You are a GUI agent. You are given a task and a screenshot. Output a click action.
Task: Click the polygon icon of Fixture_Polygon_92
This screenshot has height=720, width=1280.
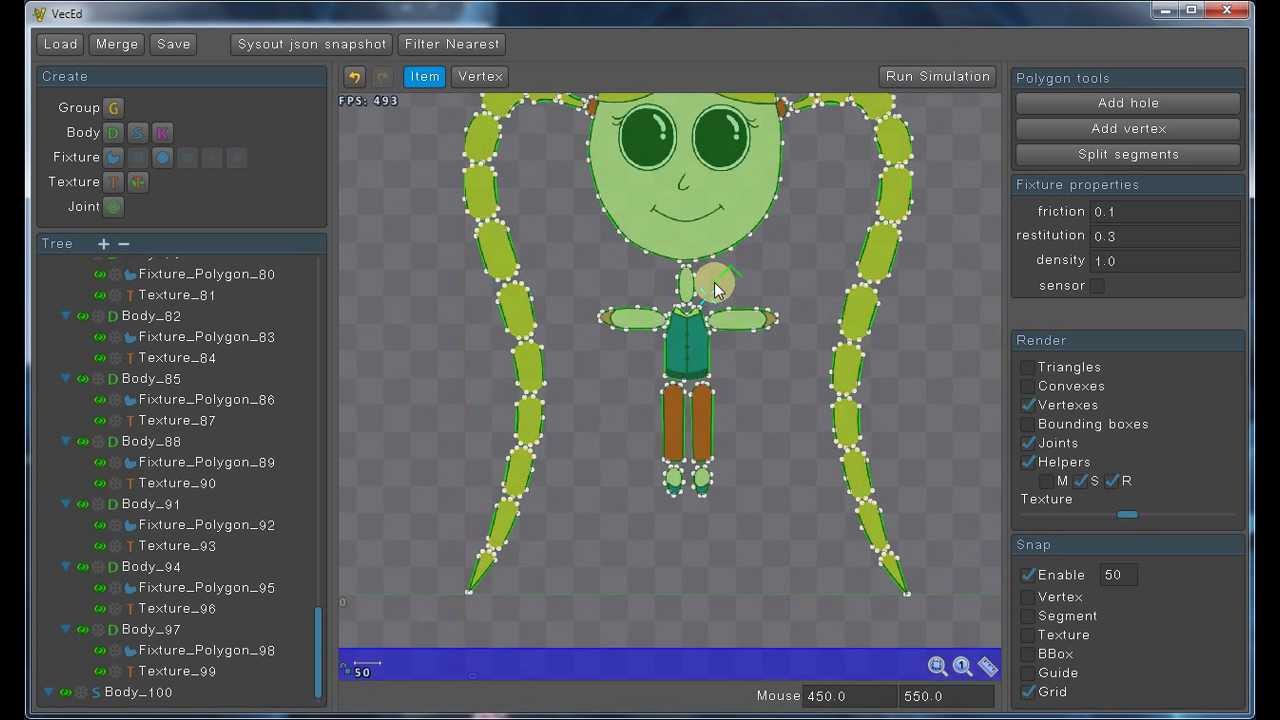pos(130,525)
